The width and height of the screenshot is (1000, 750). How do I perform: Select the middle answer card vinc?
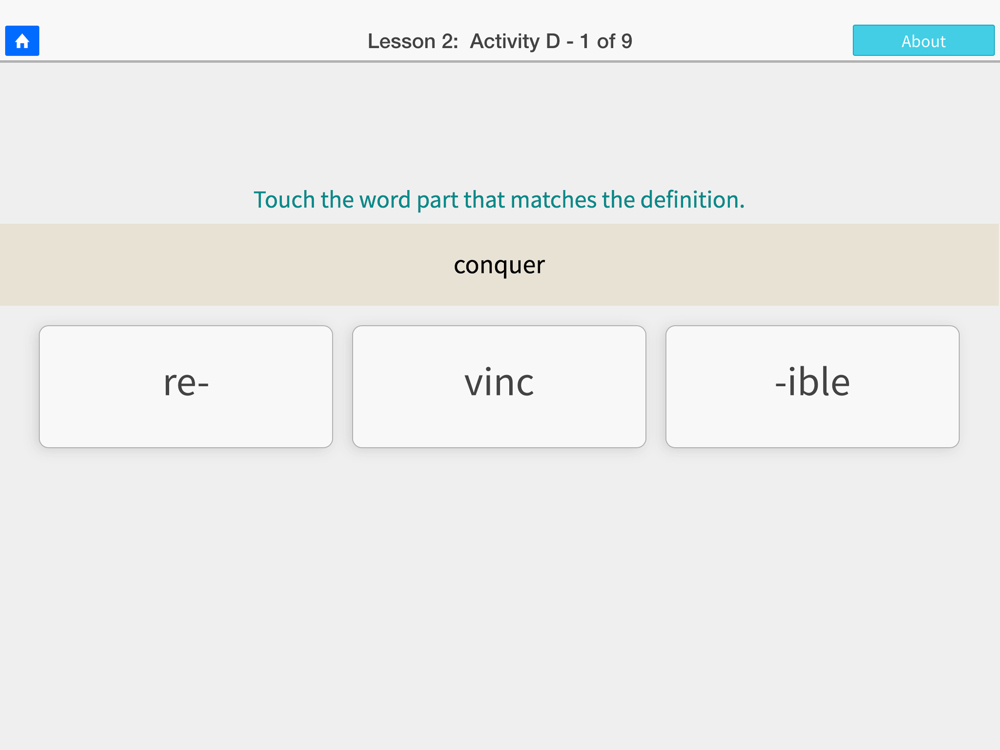[499, 386]
